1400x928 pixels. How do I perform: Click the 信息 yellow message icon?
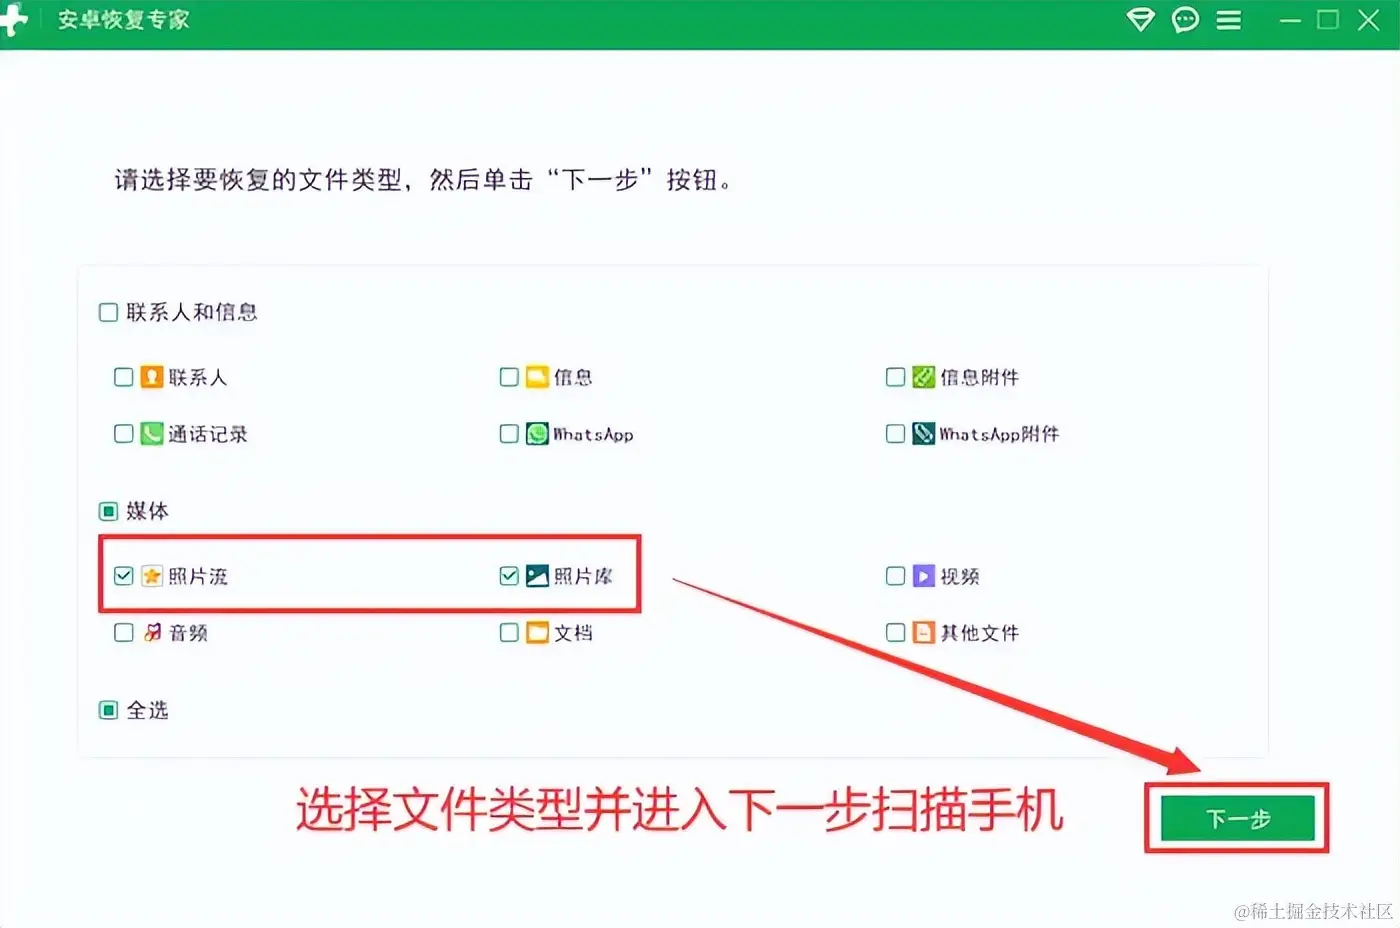coord(537,377)
